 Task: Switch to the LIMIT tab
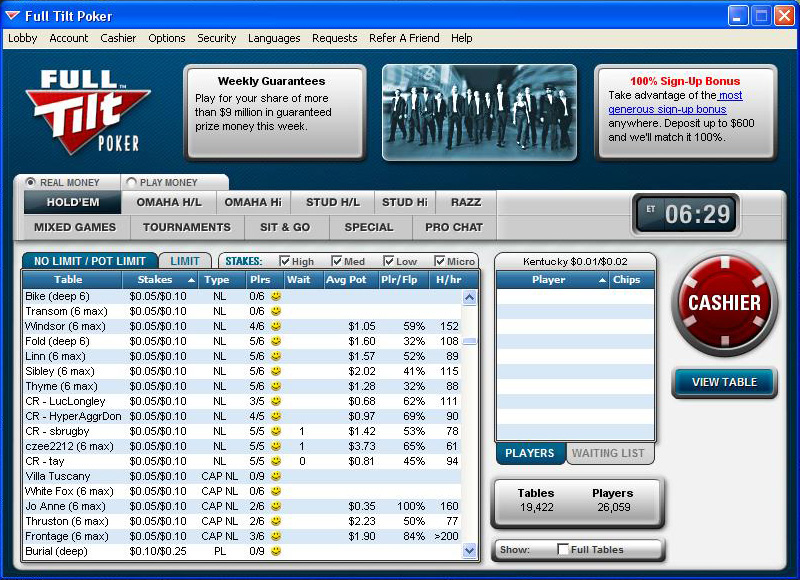[185, 261]
